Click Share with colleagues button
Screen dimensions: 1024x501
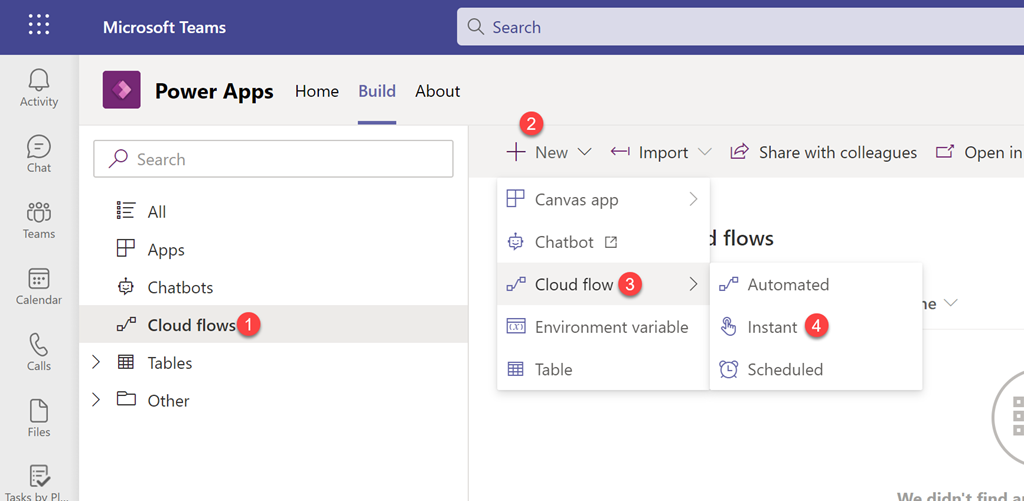(x=824, y=152)
